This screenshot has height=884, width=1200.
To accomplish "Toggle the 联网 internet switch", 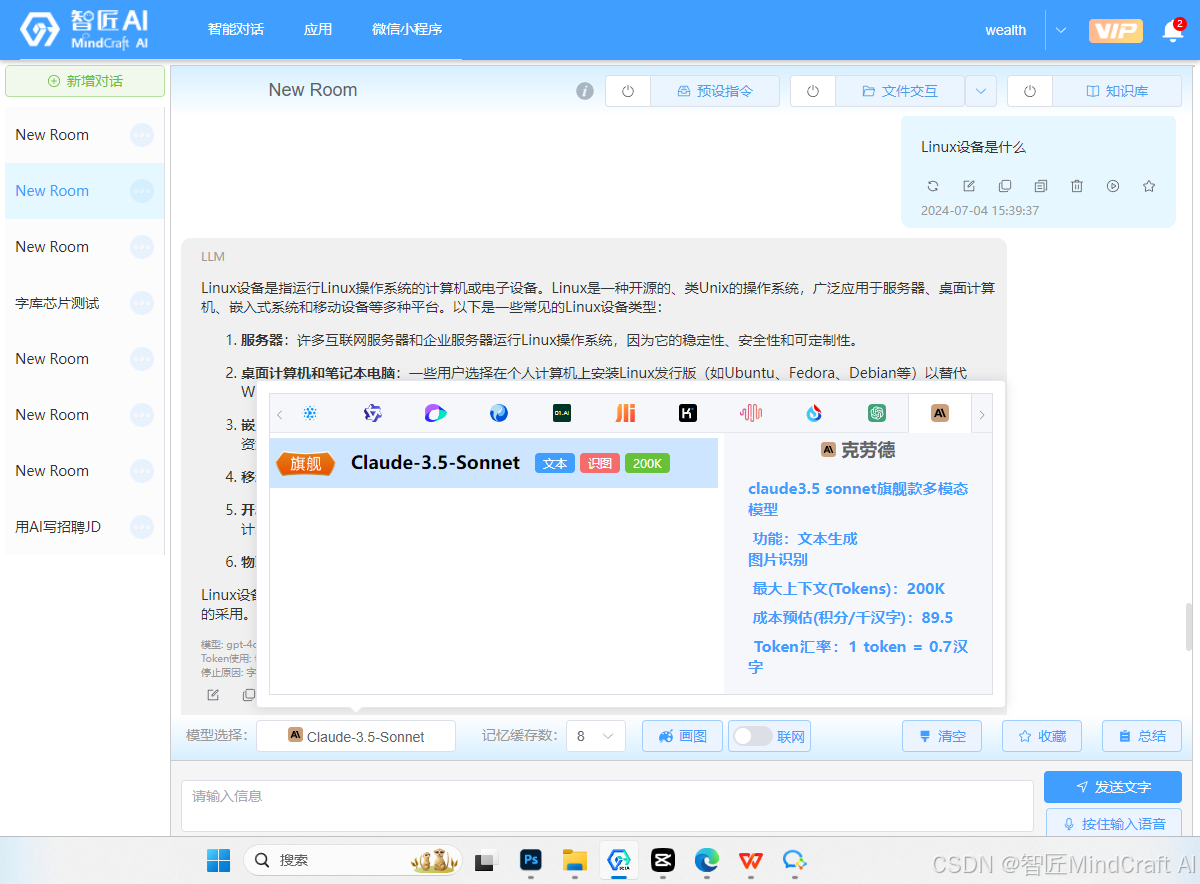I will coord(753,736).
